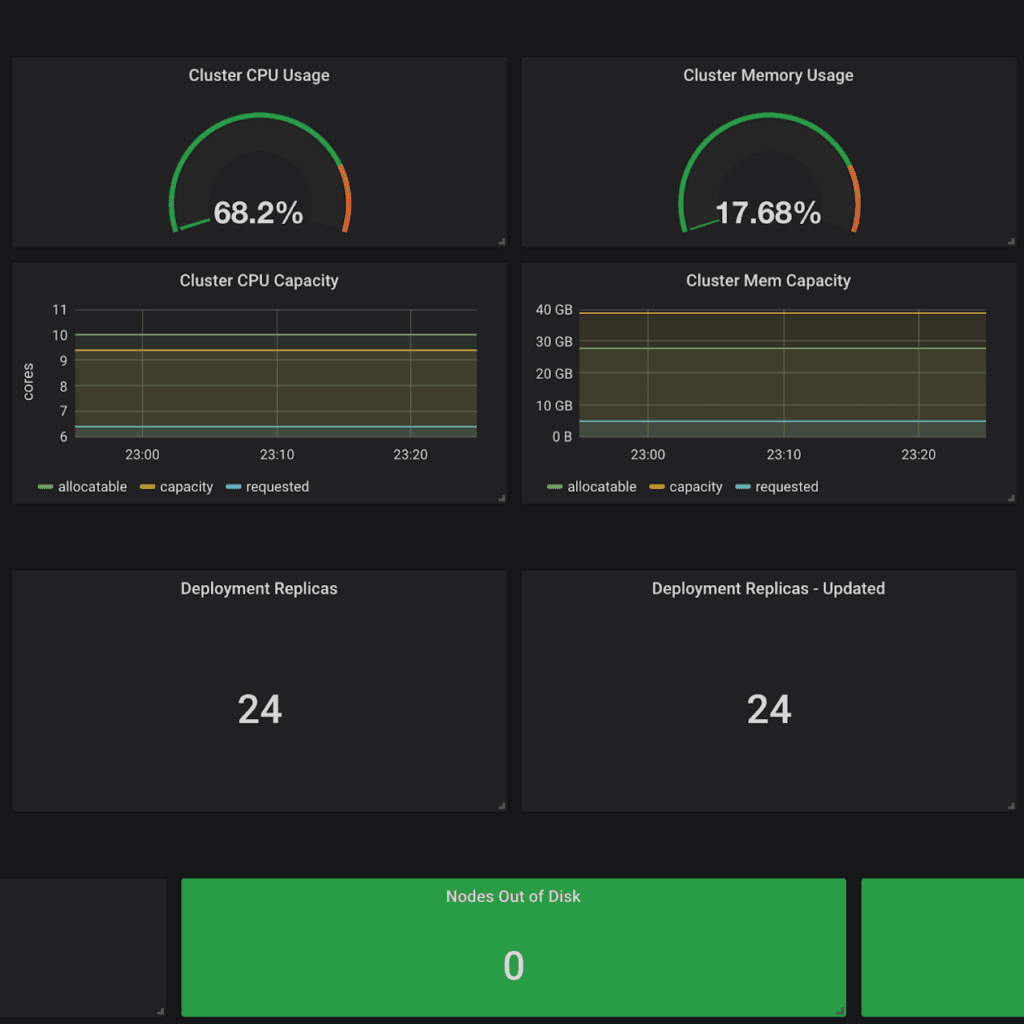
Task: Click resize handle of Cluster Memory Usage panel
Action: (1011, 241)
